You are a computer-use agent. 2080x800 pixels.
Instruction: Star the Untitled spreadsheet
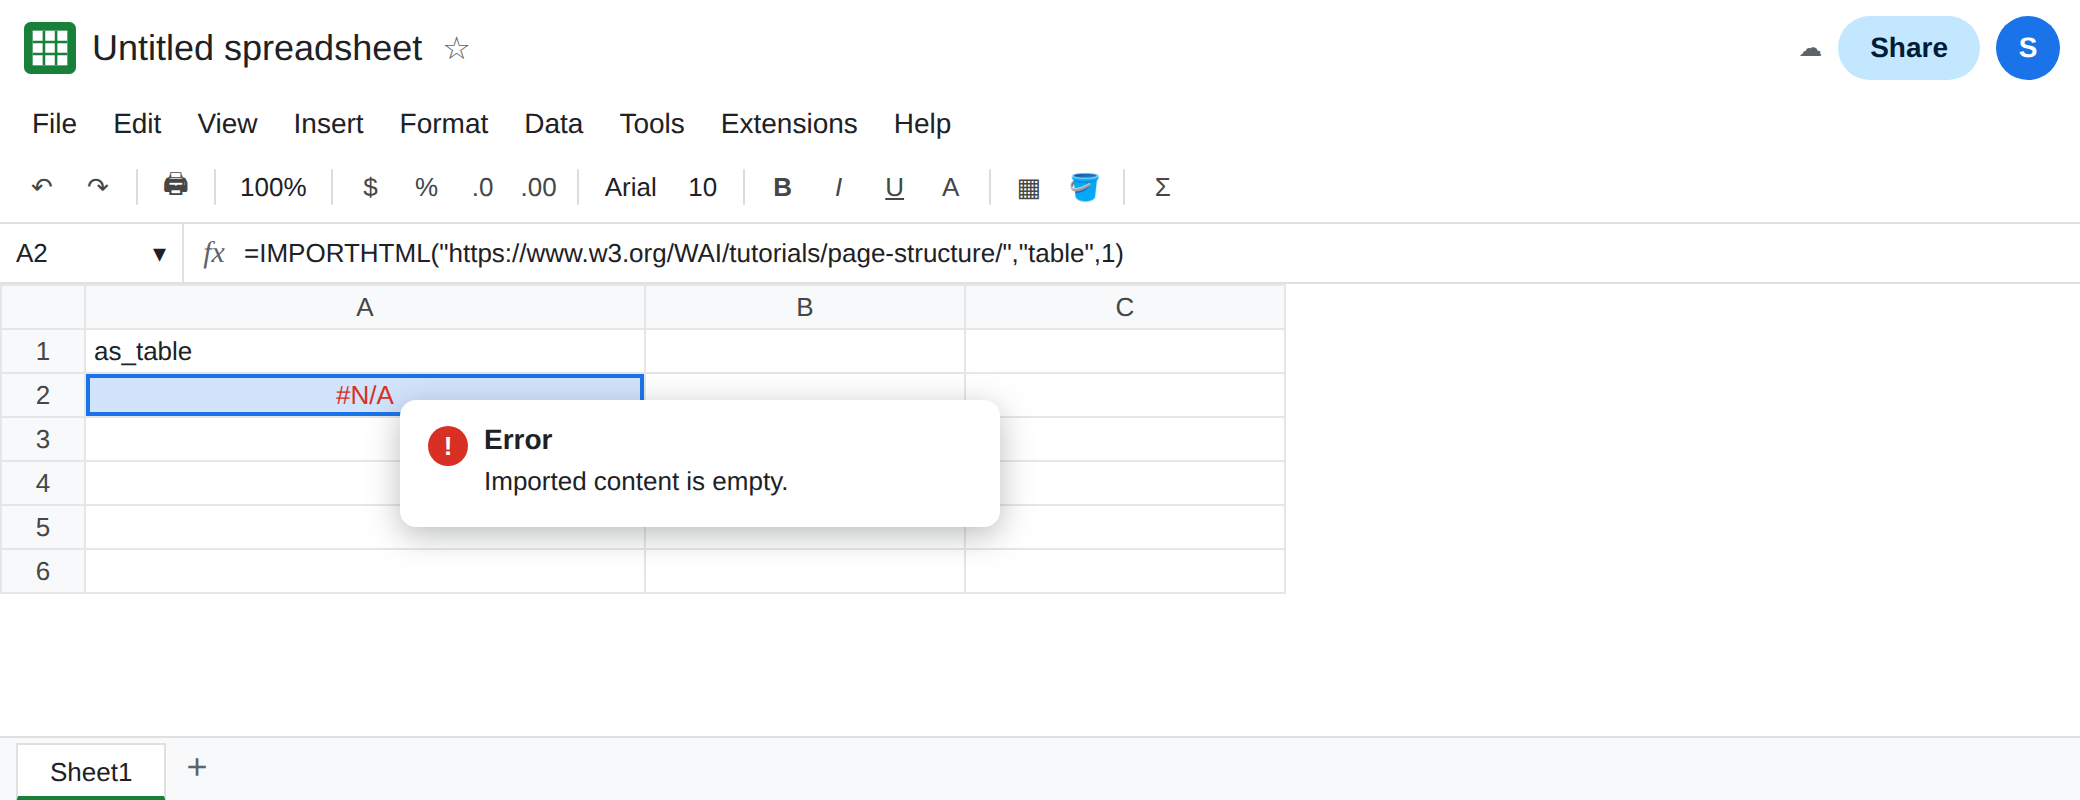[x=456, y=48]
